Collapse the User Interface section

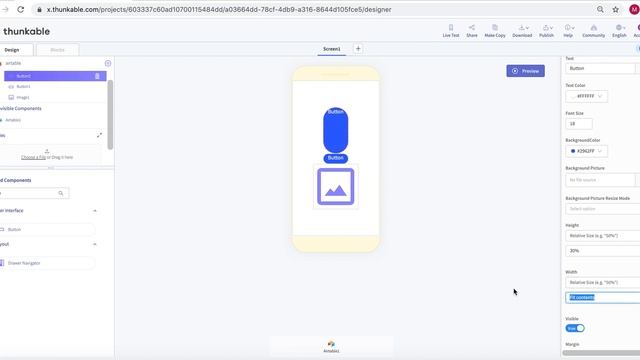click(95, 211)
